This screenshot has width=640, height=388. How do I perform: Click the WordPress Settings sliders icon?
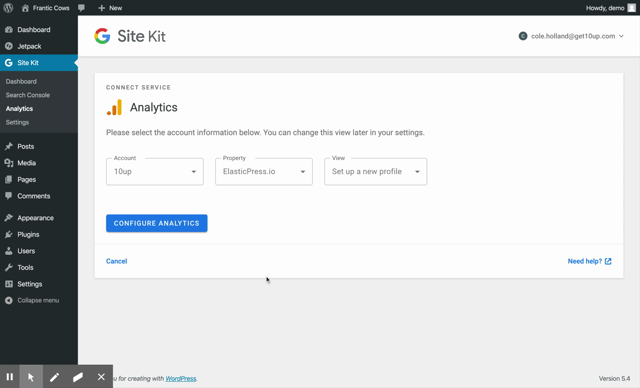tap(9, 284)
